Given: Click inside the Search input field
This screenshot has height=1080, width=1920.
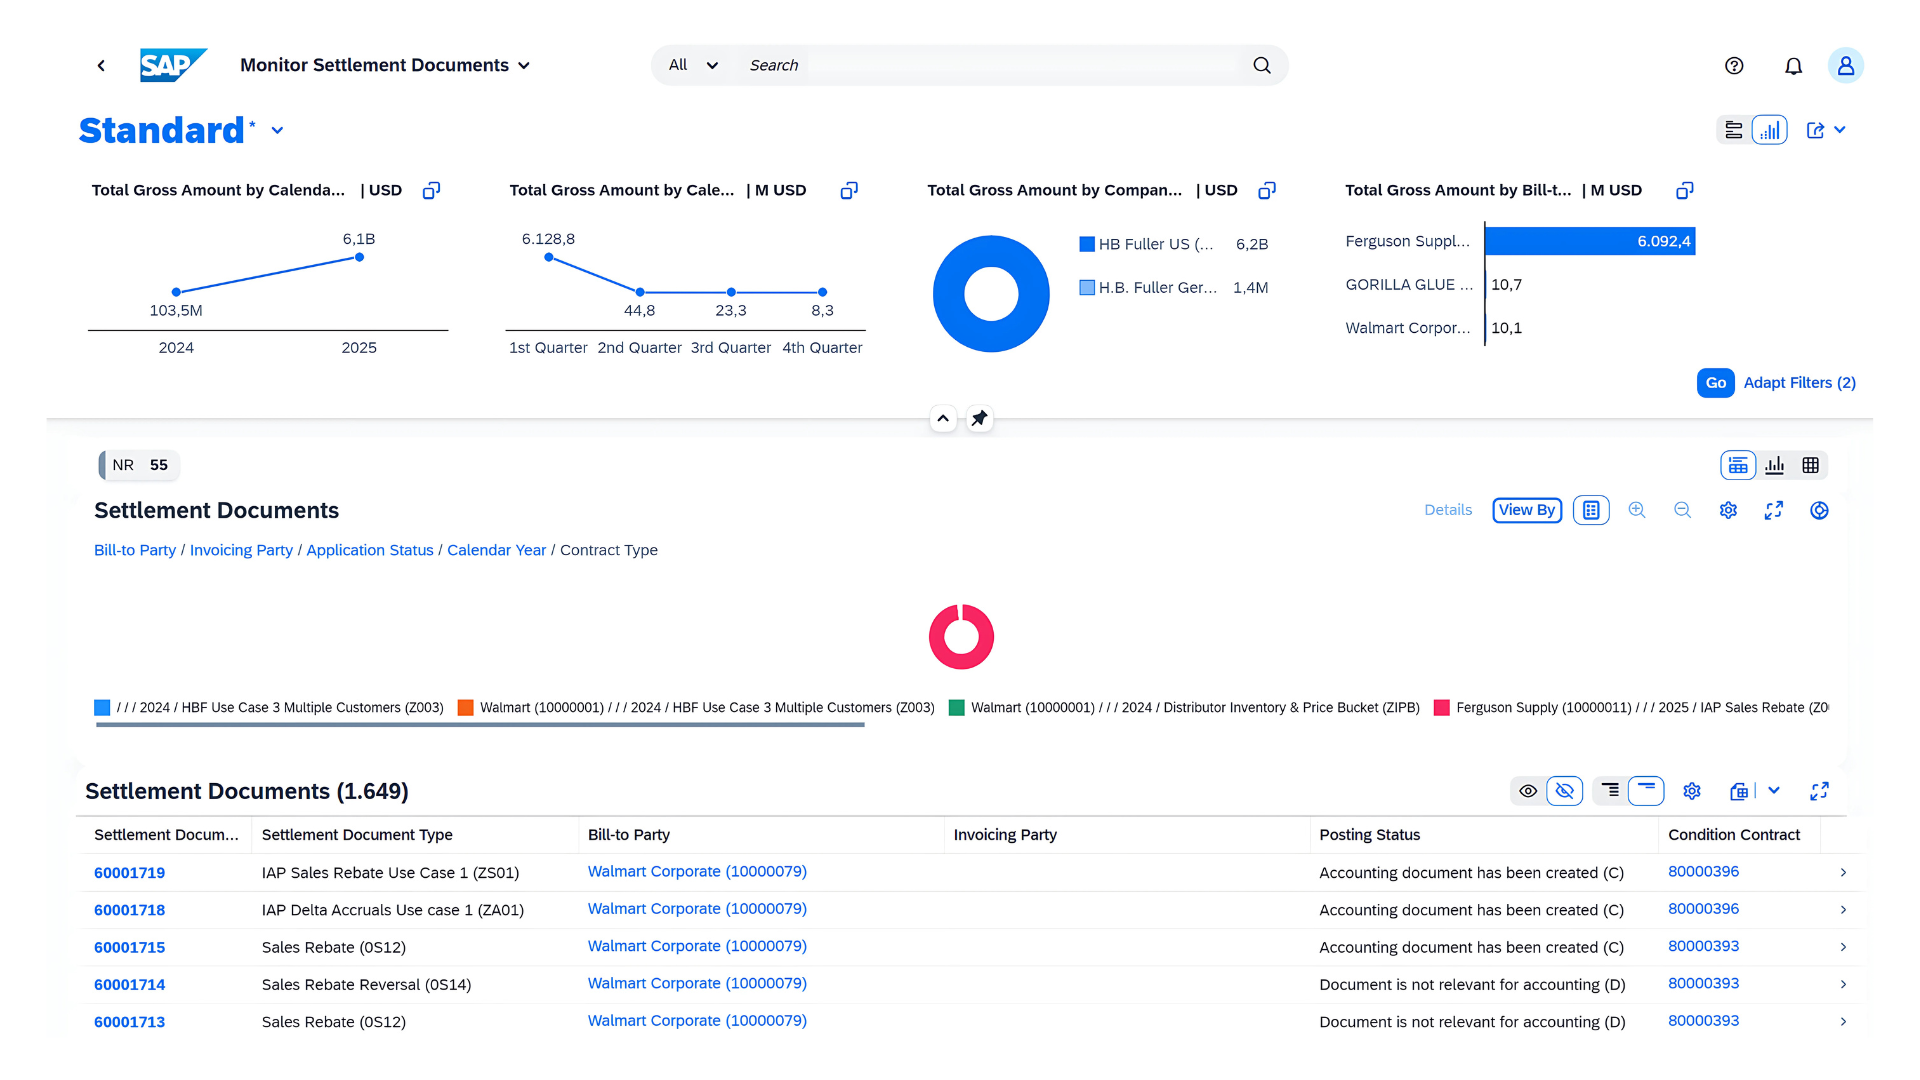Looking at the screenshot, I should (990, 65).
